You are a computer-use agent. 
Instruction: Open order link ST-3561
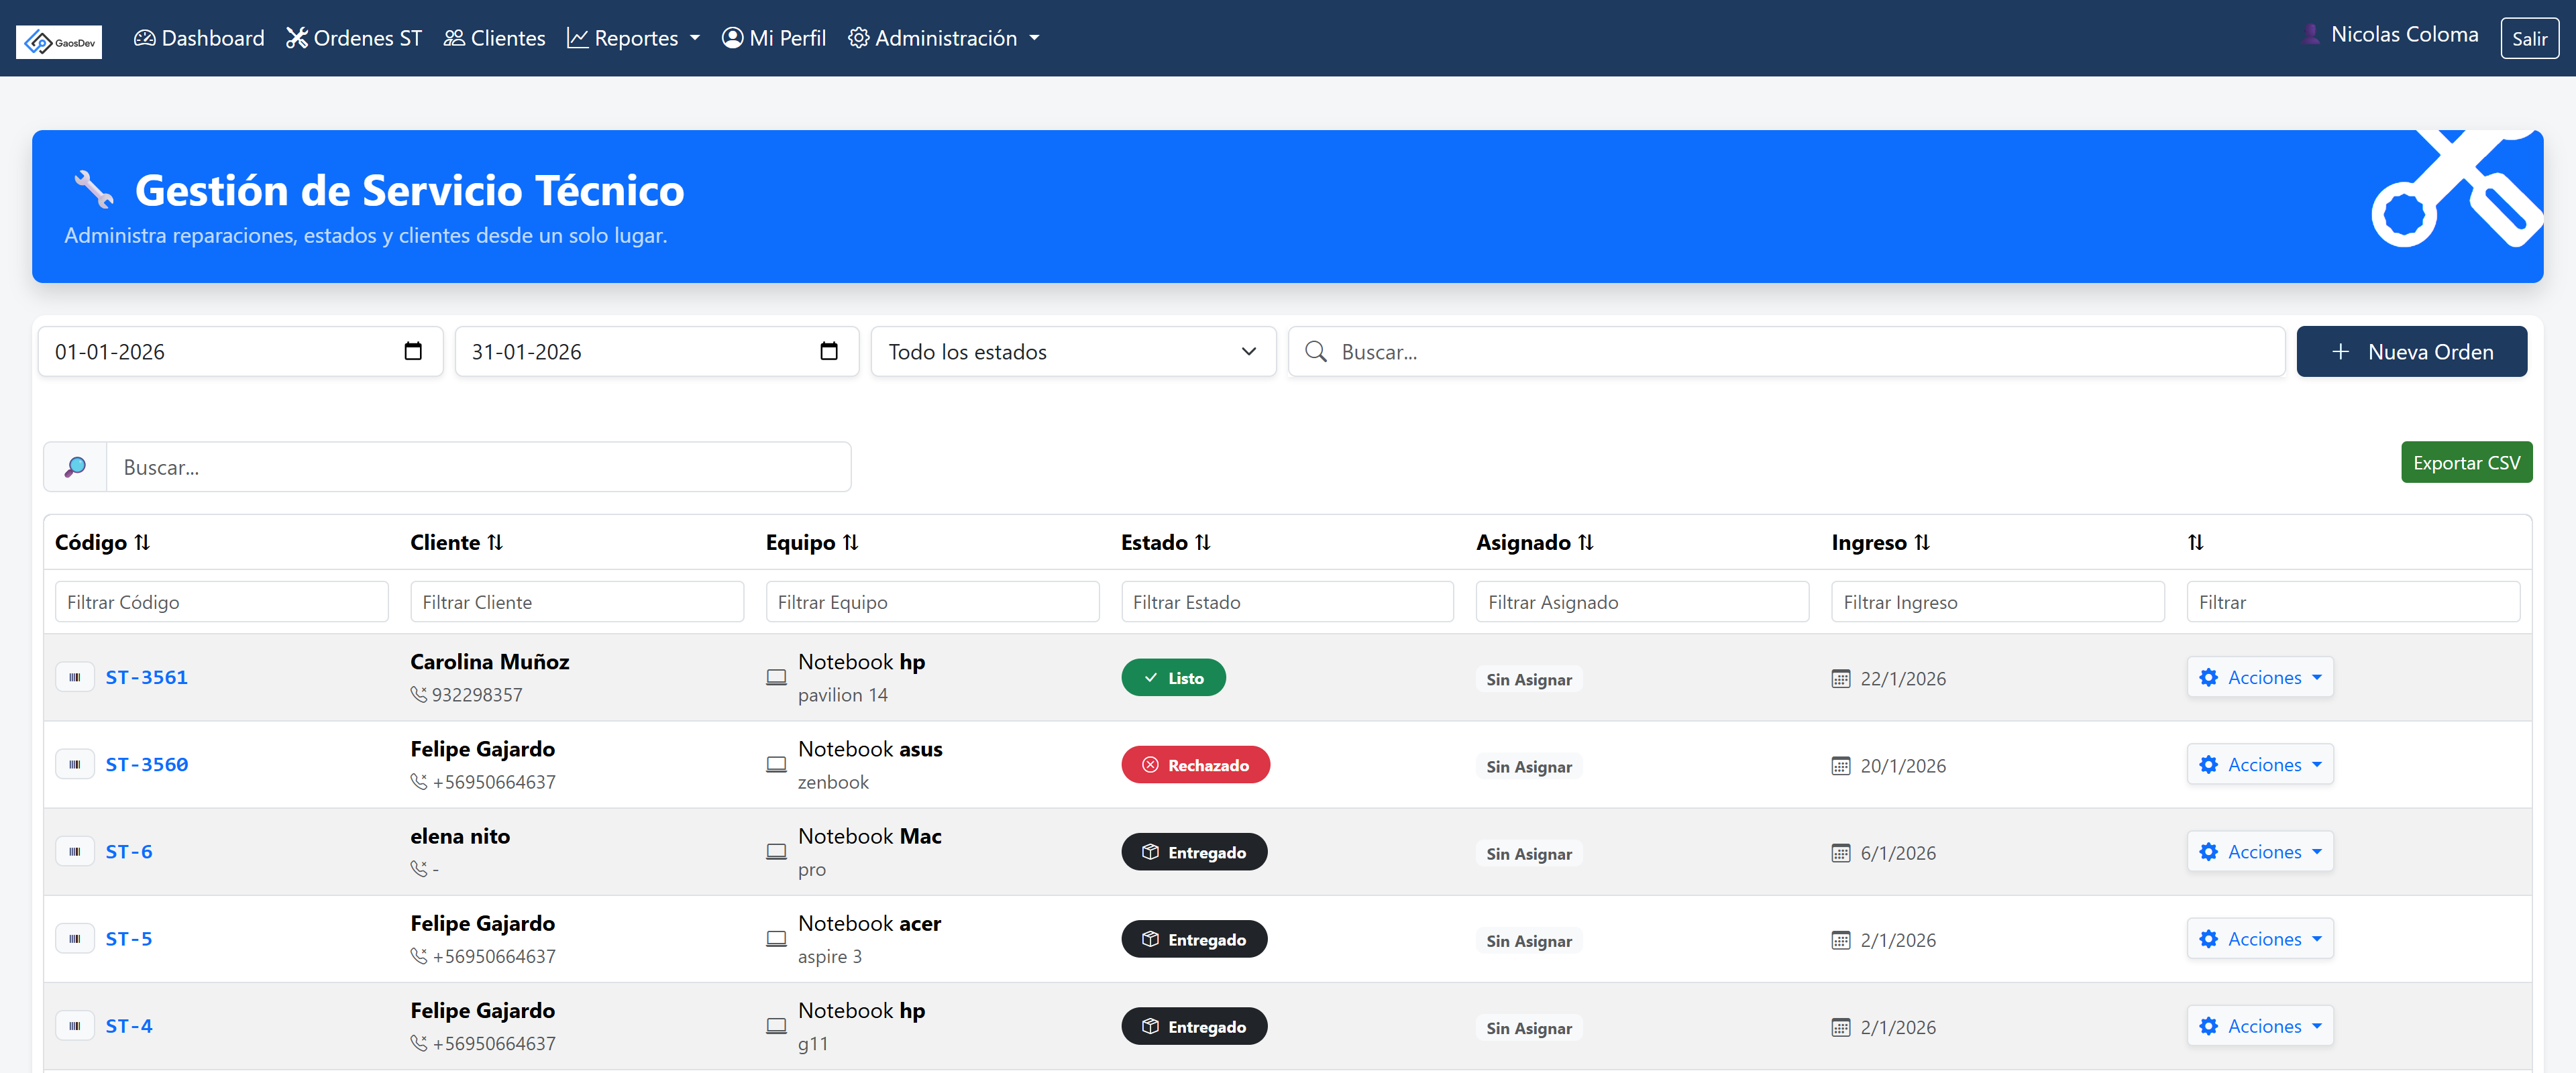pos(147,678)
